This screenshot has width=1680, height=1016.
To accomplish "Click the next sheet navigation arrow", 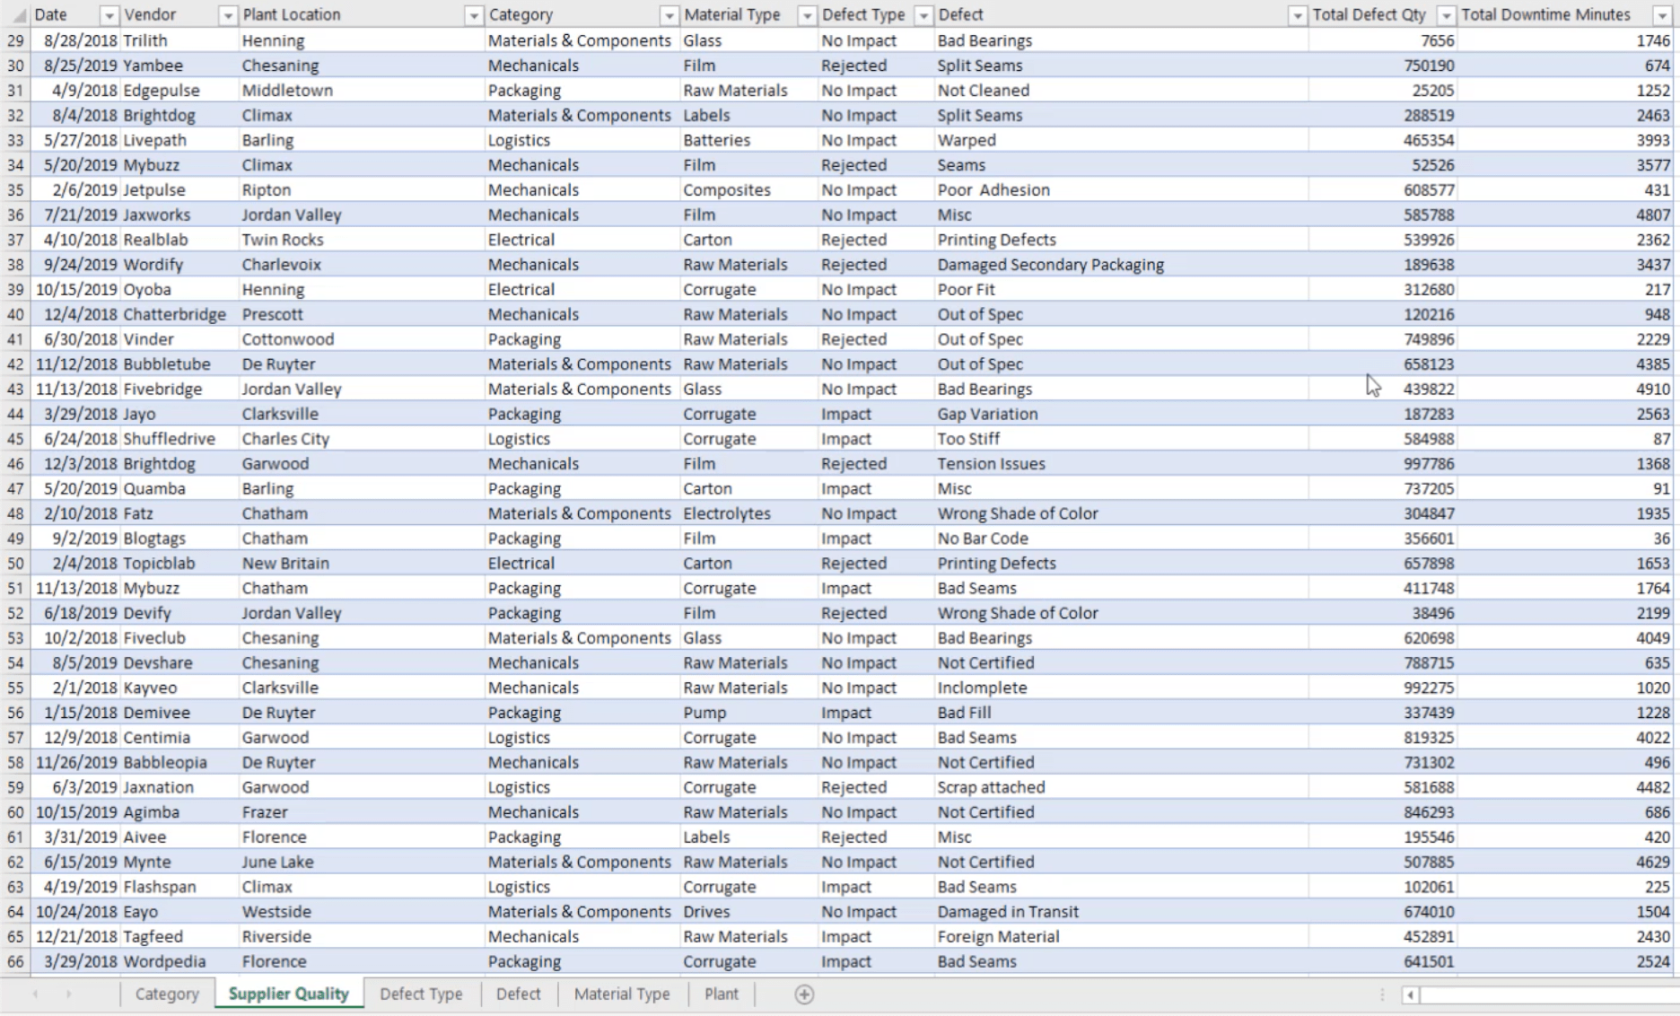I will [68, 994].
